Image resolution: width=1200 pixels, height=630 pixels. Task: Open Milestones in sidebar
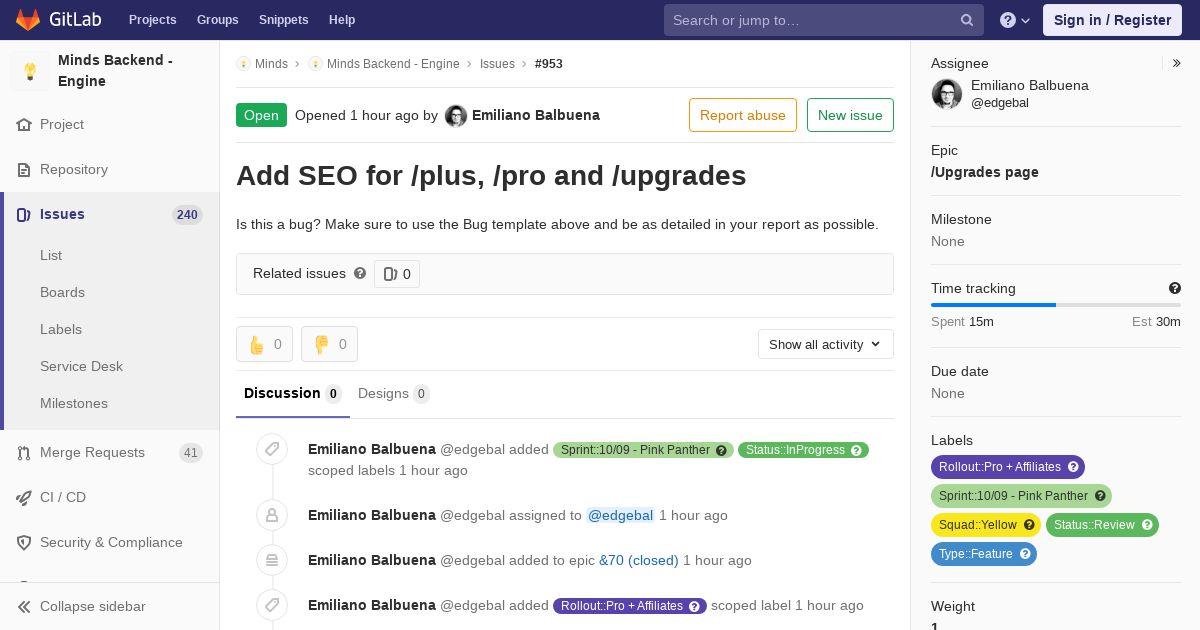[74, 404]
